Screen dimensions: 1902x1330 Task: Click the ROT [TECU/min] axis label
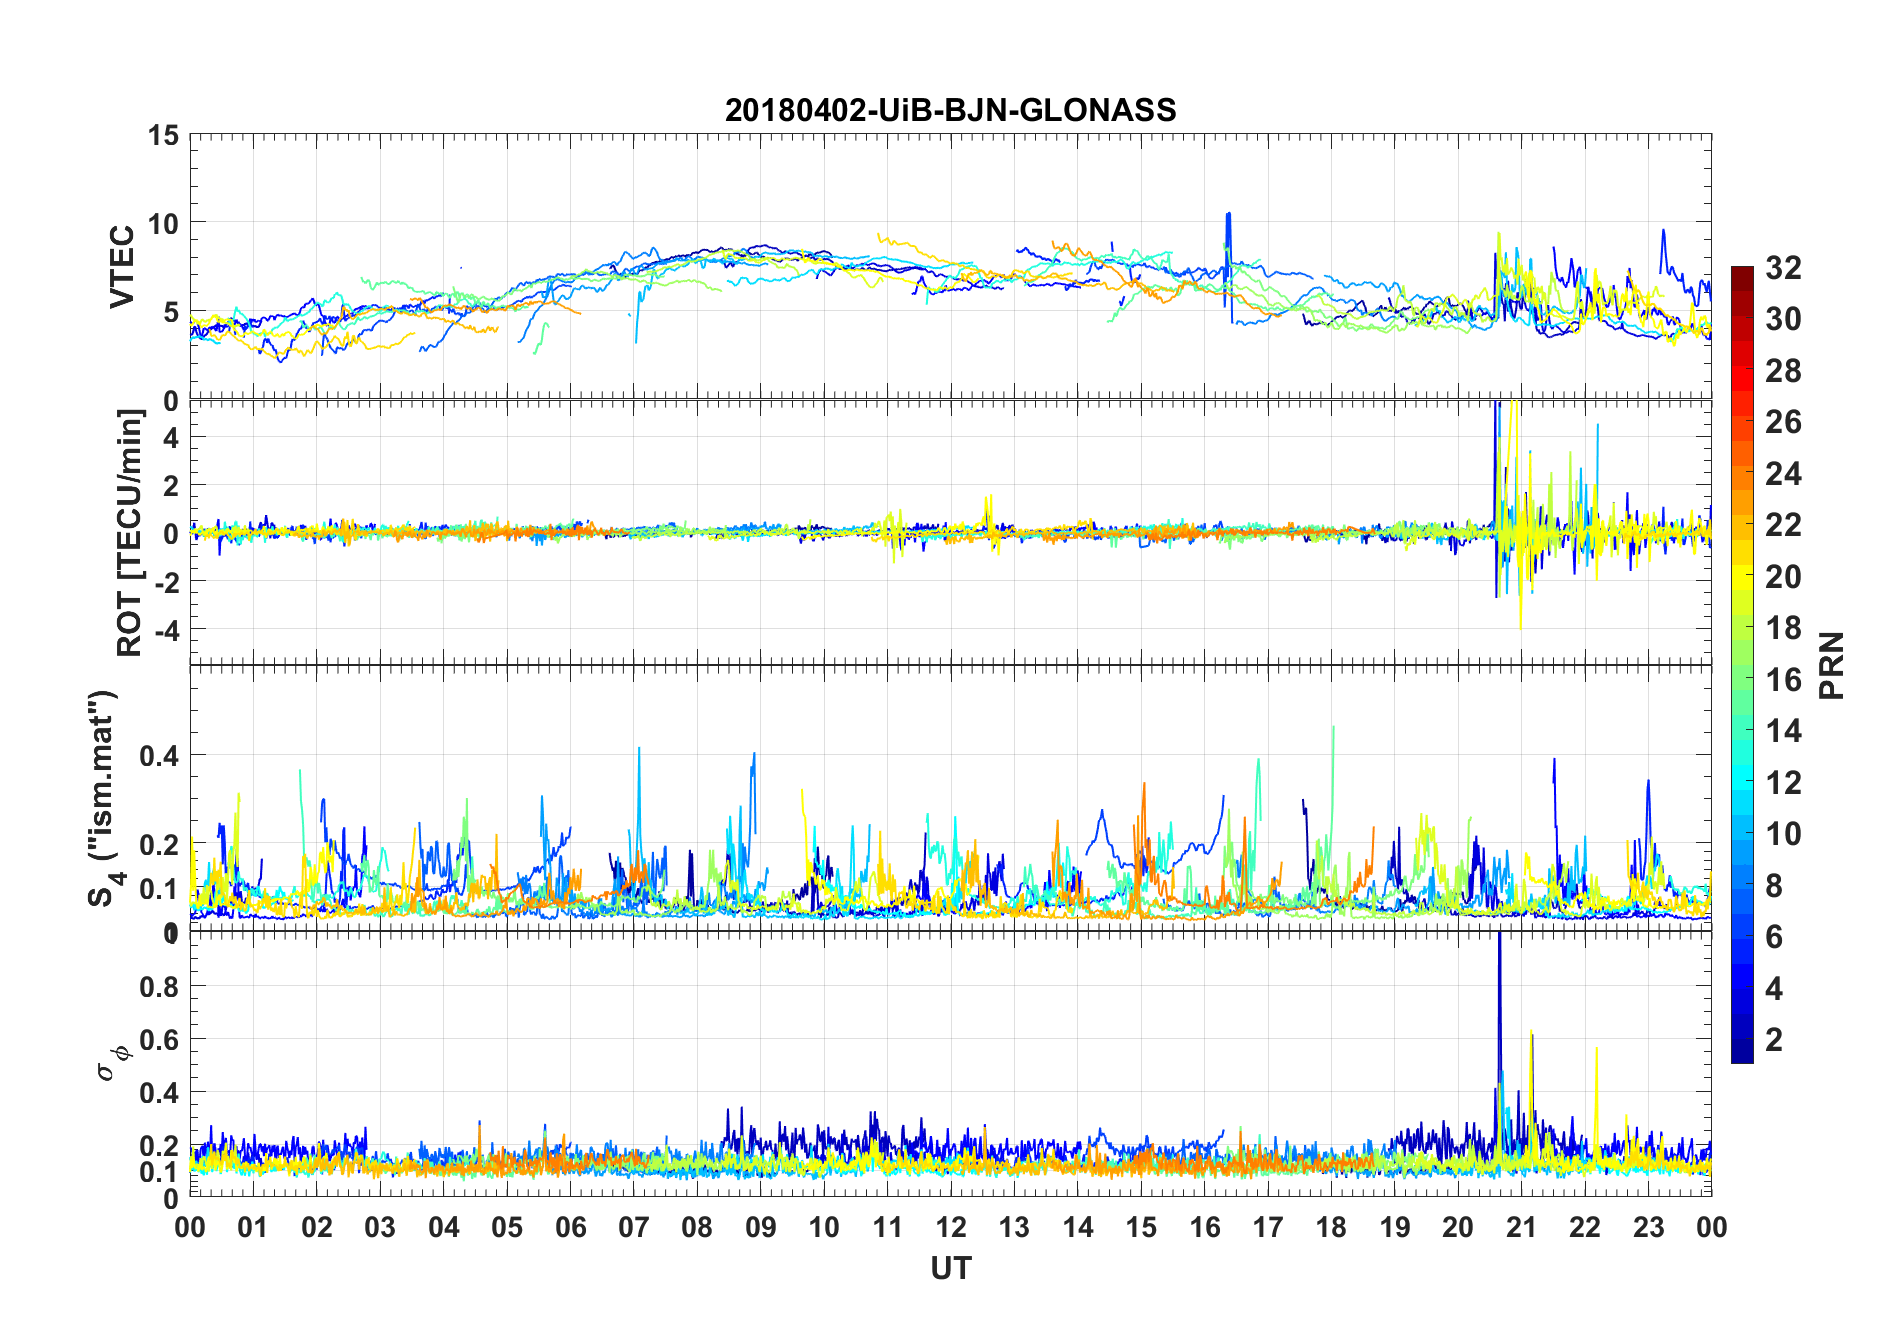(x=130, y=532)
